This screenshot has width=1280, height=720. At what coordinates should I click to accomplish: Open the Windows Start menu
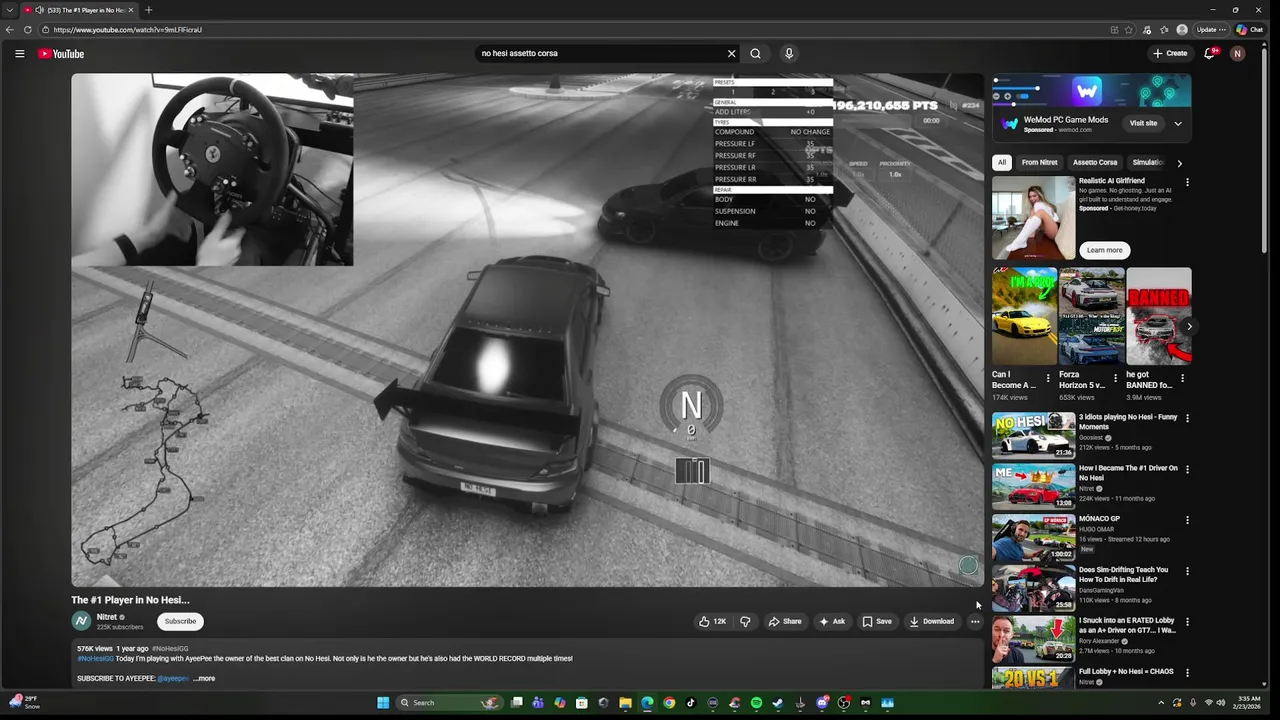tap(383, 703)
